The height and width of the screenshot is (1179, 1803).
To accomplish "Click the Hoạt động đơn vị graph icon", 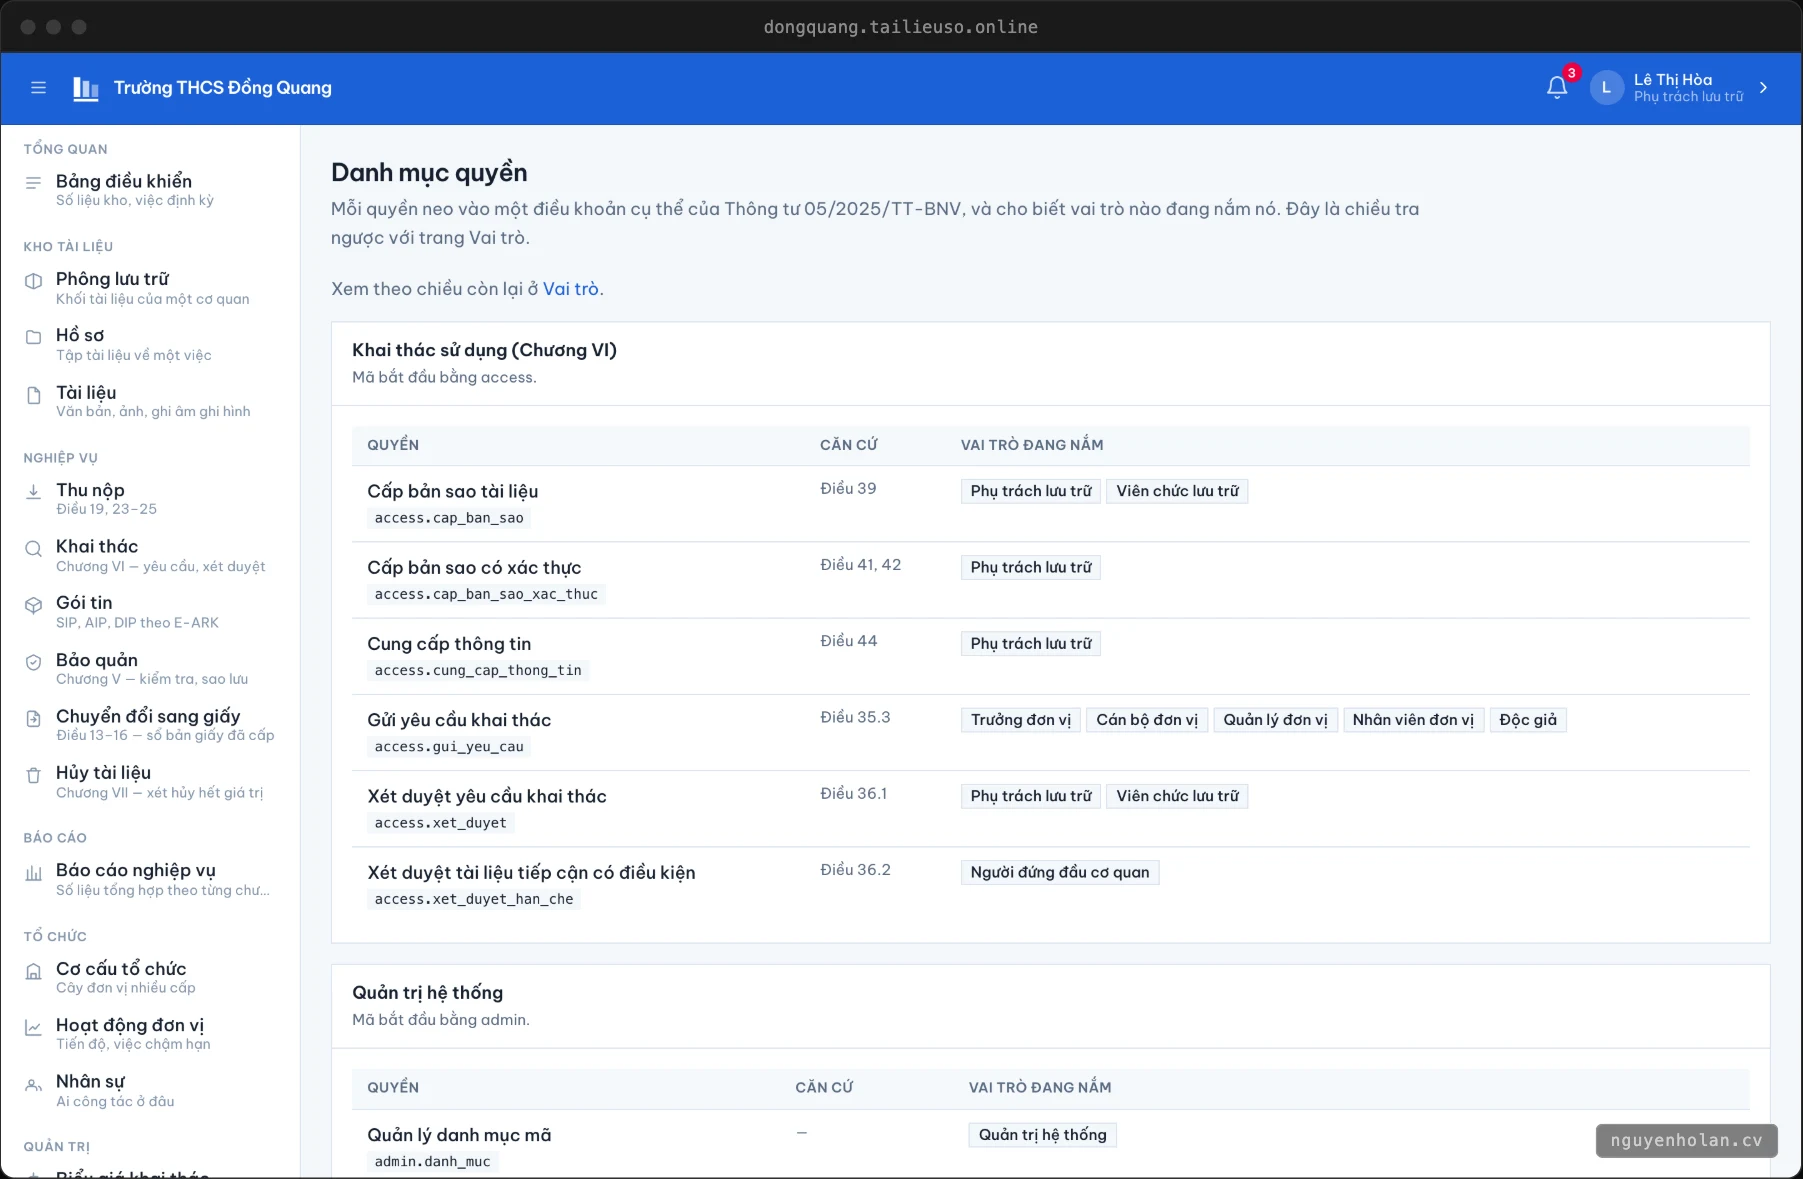I will [x=34, y=1027].
